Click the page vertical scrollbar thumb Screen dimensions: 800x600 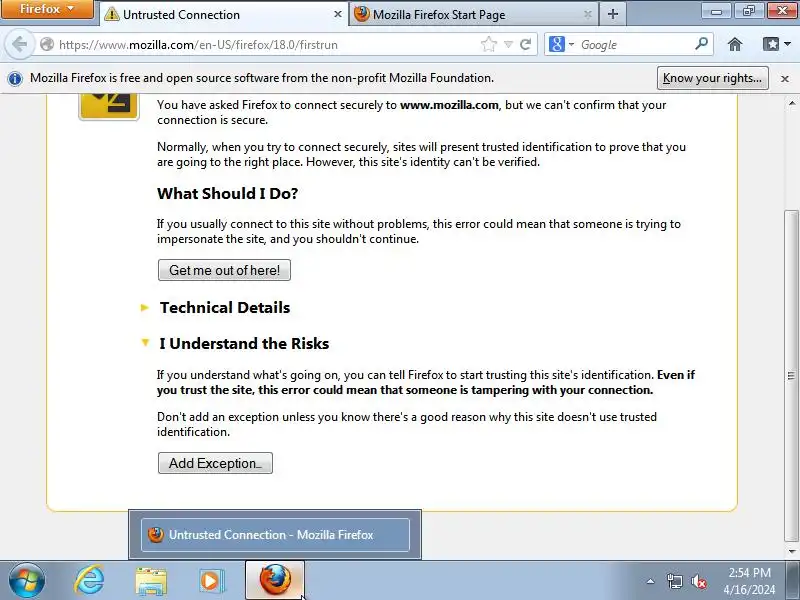[791, 376]
